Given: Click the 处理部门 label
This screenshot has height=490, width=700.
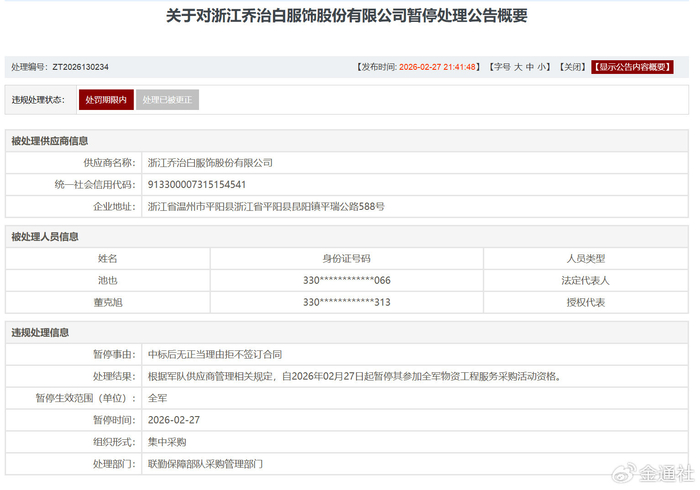Looking at the screenshot, I should (x=114, y=465).
